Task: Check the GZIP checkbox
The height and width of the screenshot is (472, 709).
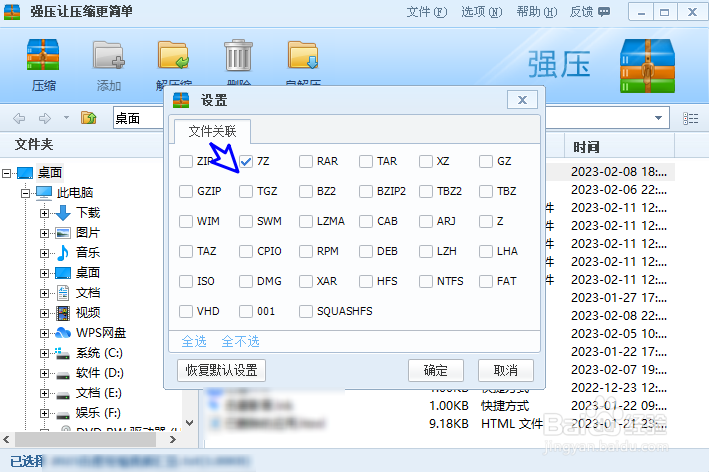Action: coord(186,191)
